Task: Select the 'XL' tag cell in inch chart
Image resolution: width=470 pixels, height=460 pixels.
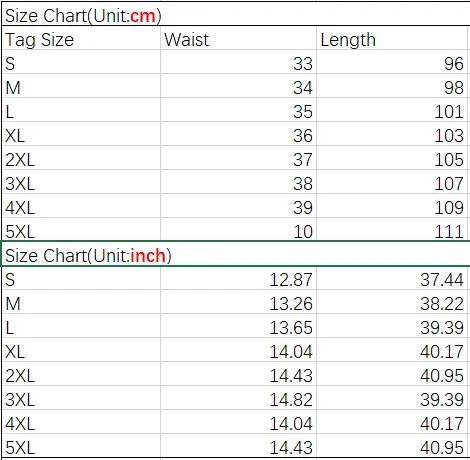Action: (81, 350)
